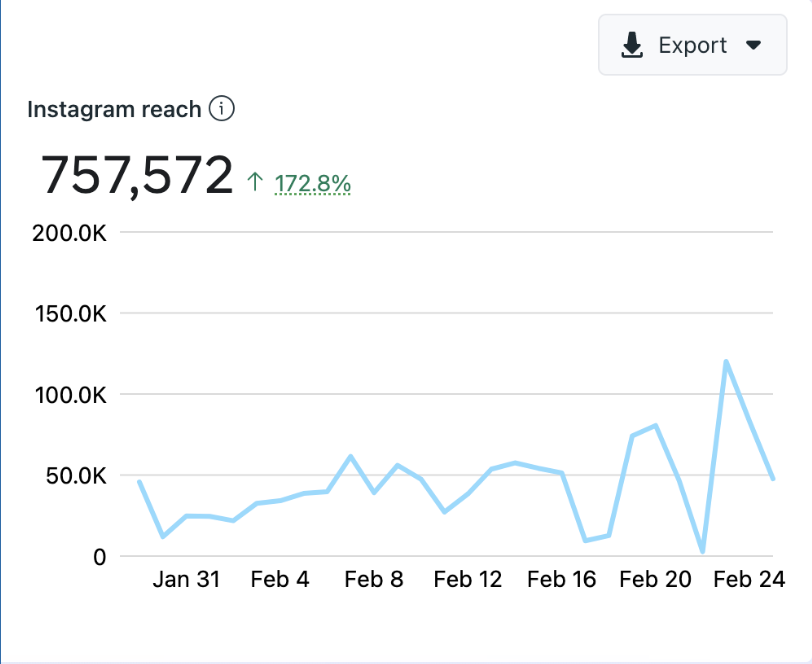Click the green up-arrow trend icon
812x664 pixels.
pos(255,182)
